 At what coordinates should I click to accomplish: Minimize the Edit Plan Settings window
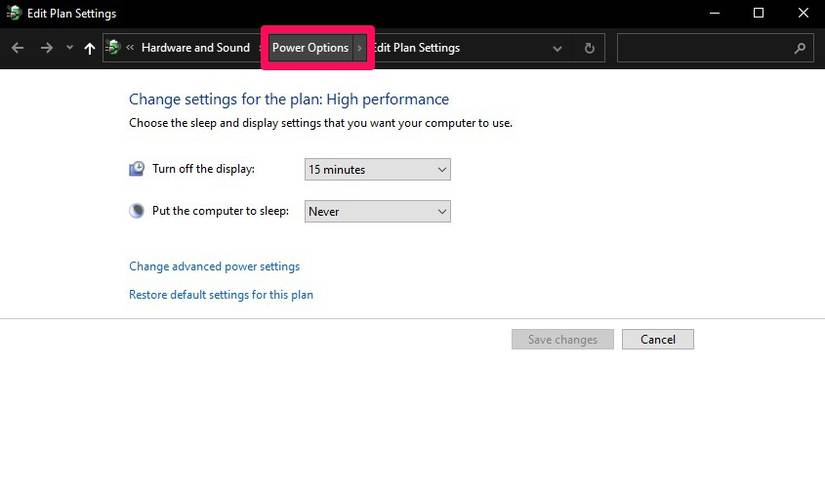(x=714, y=13)
